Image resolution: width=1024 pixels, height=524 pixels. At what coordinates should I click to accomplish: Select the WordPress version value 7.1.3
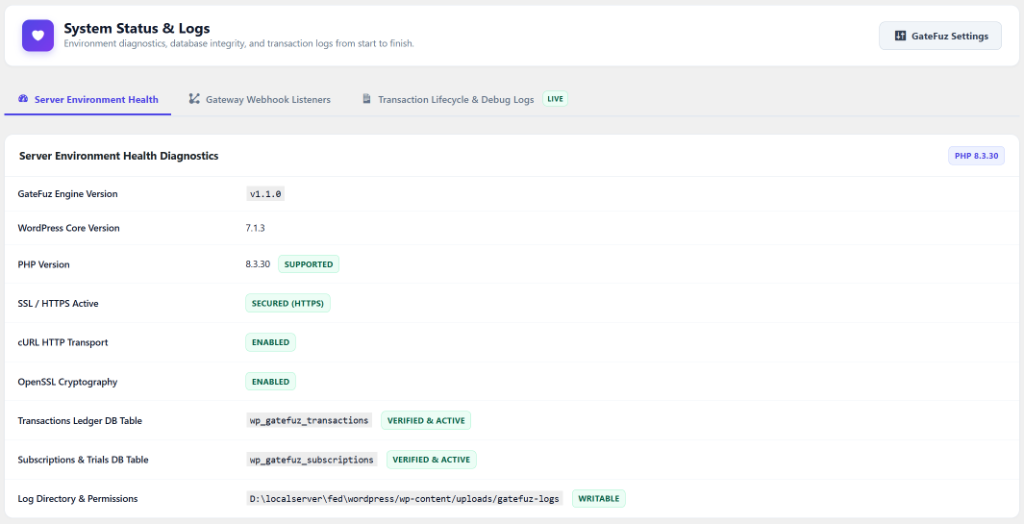[255, 228]
